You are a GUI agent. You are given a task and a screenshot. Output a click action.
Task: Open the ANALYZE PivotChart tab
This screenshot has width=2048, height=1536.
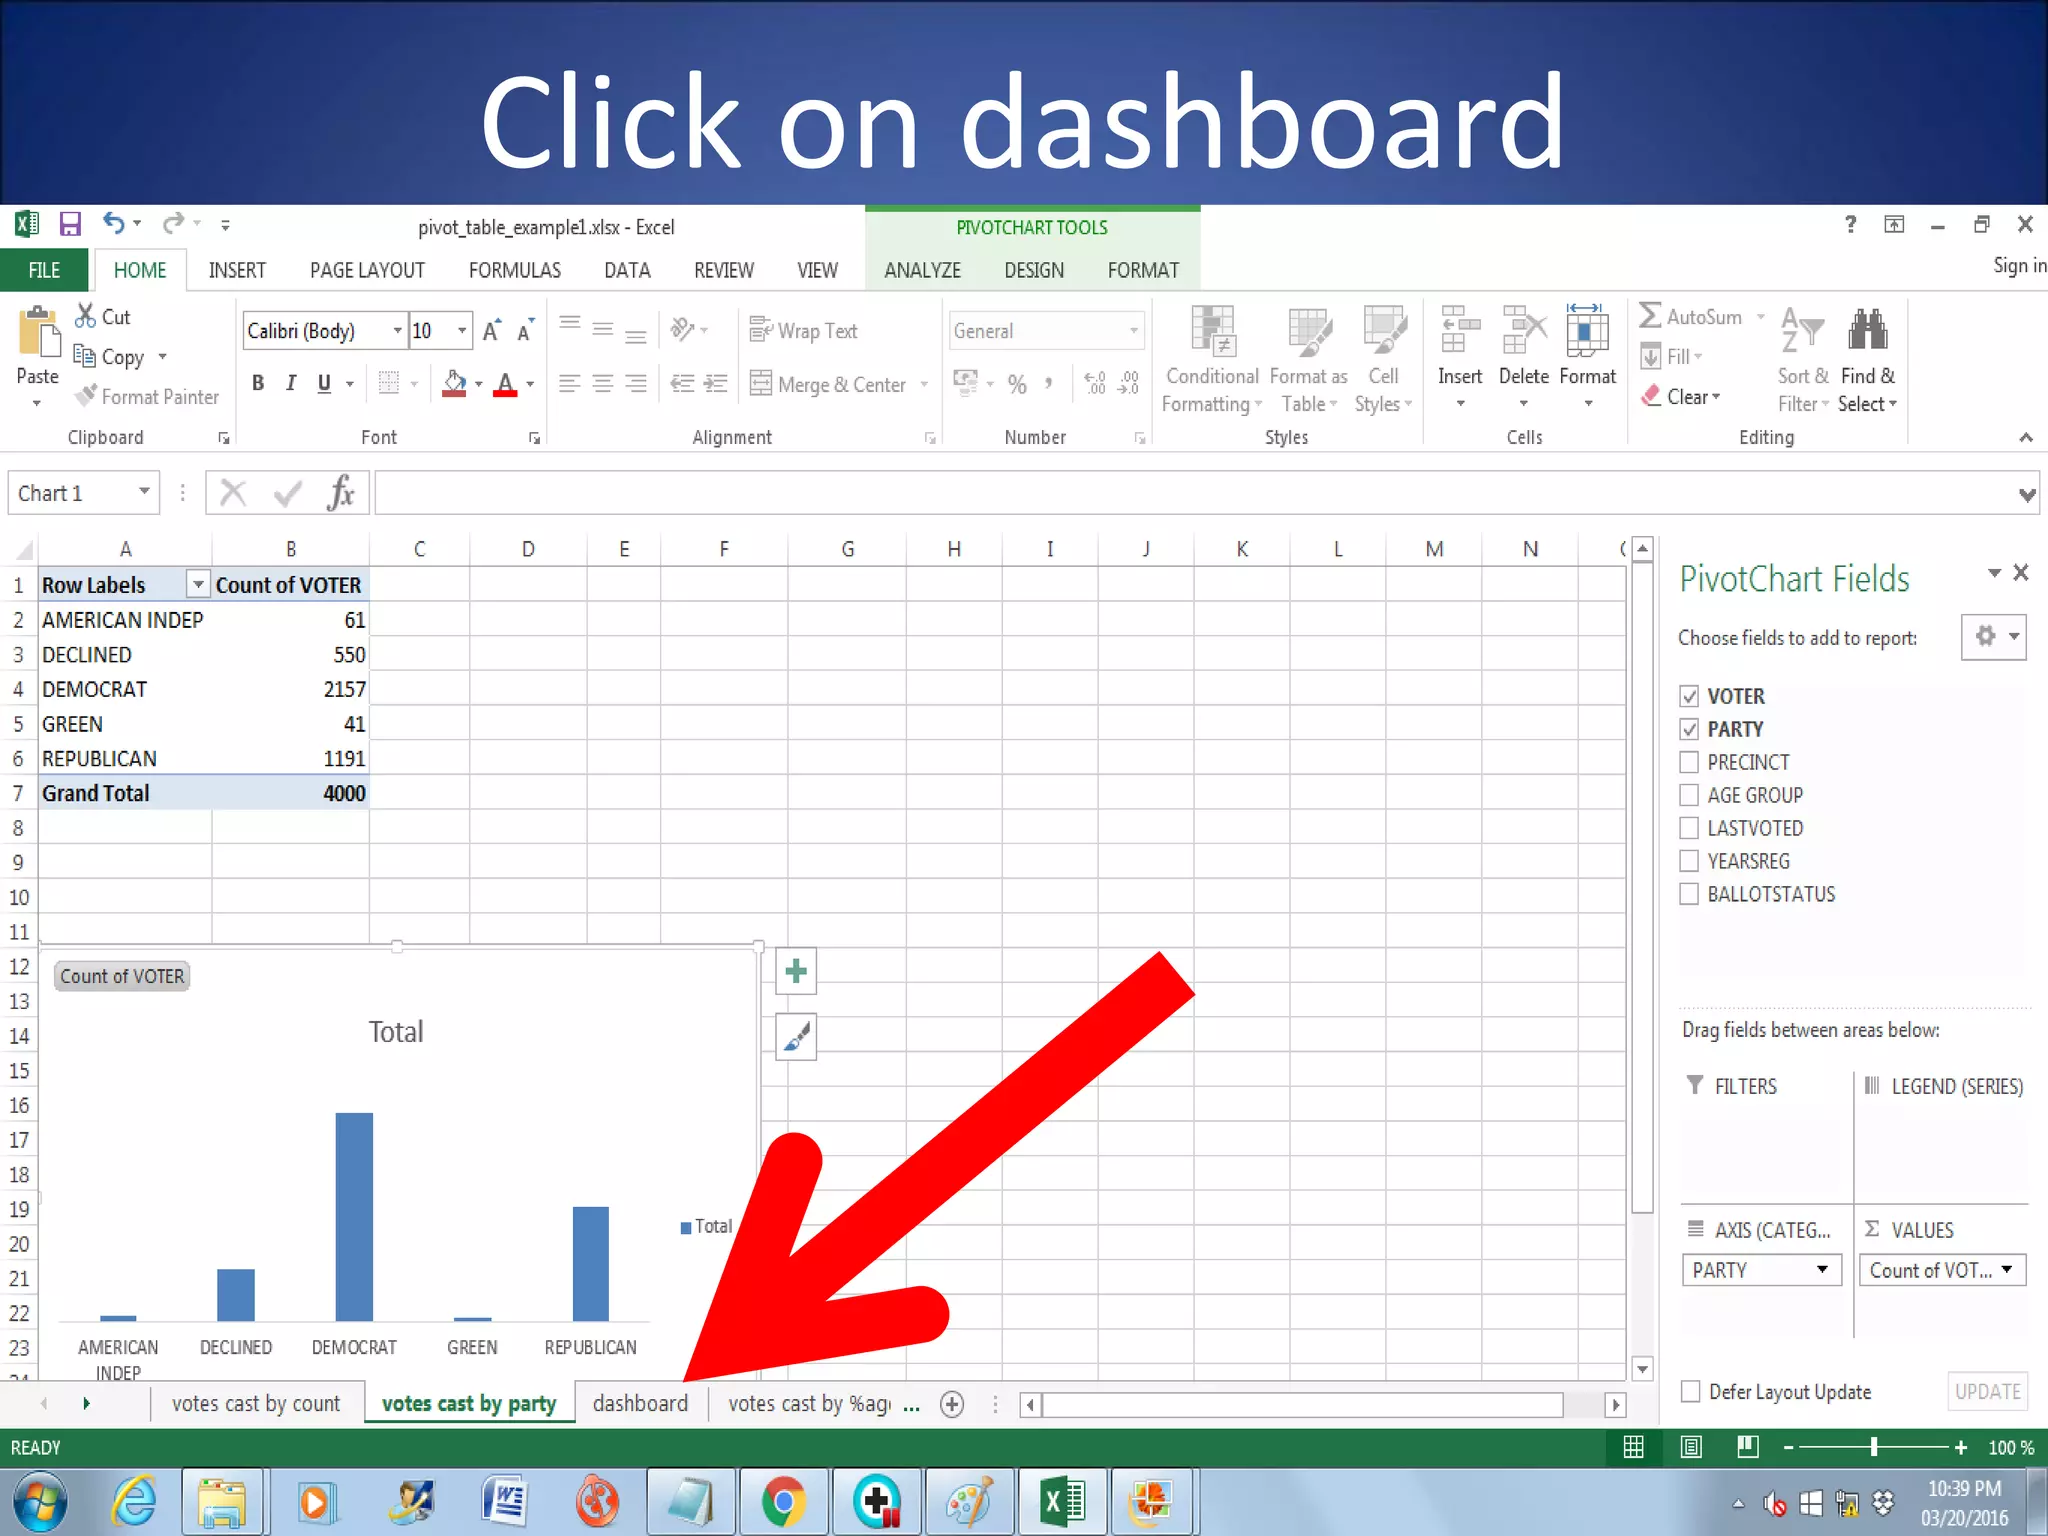pyautogui.click(x=922, y=270)
